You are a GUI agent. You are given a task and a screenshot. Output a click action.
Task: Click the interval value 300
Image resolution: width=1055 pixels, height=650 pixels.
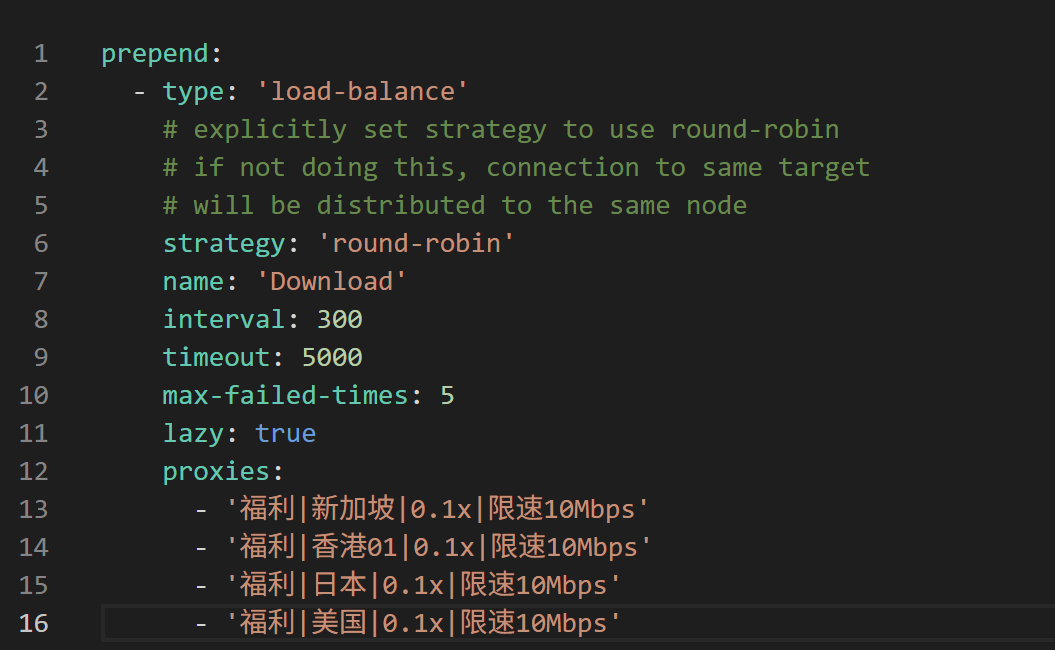pos(339,319)
